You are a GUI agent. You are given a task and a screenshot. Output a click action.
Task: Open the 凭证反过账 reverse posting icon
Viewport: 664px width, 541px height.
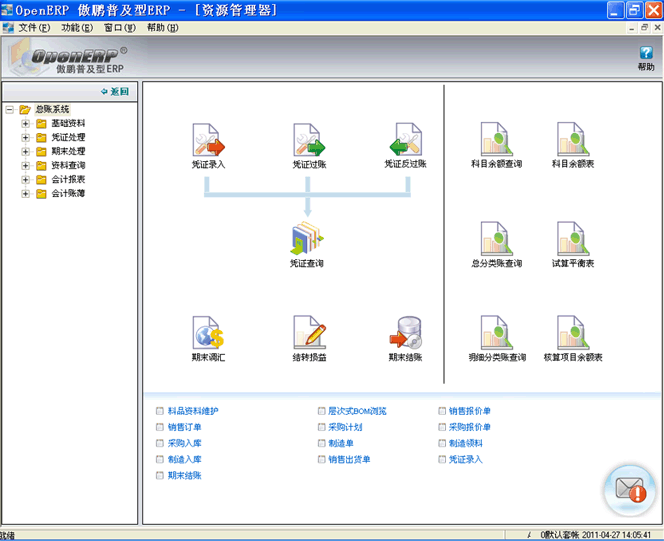tap(406, 140)
